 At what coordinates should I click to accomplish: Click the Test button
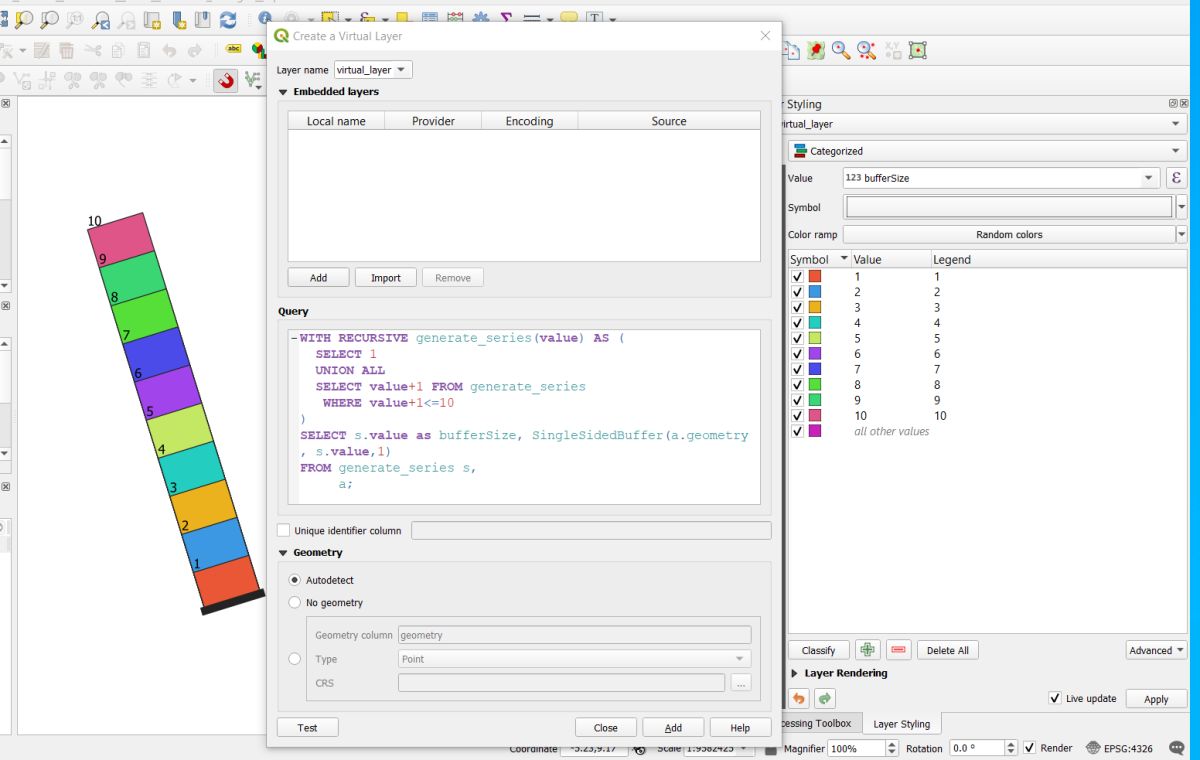307,728
